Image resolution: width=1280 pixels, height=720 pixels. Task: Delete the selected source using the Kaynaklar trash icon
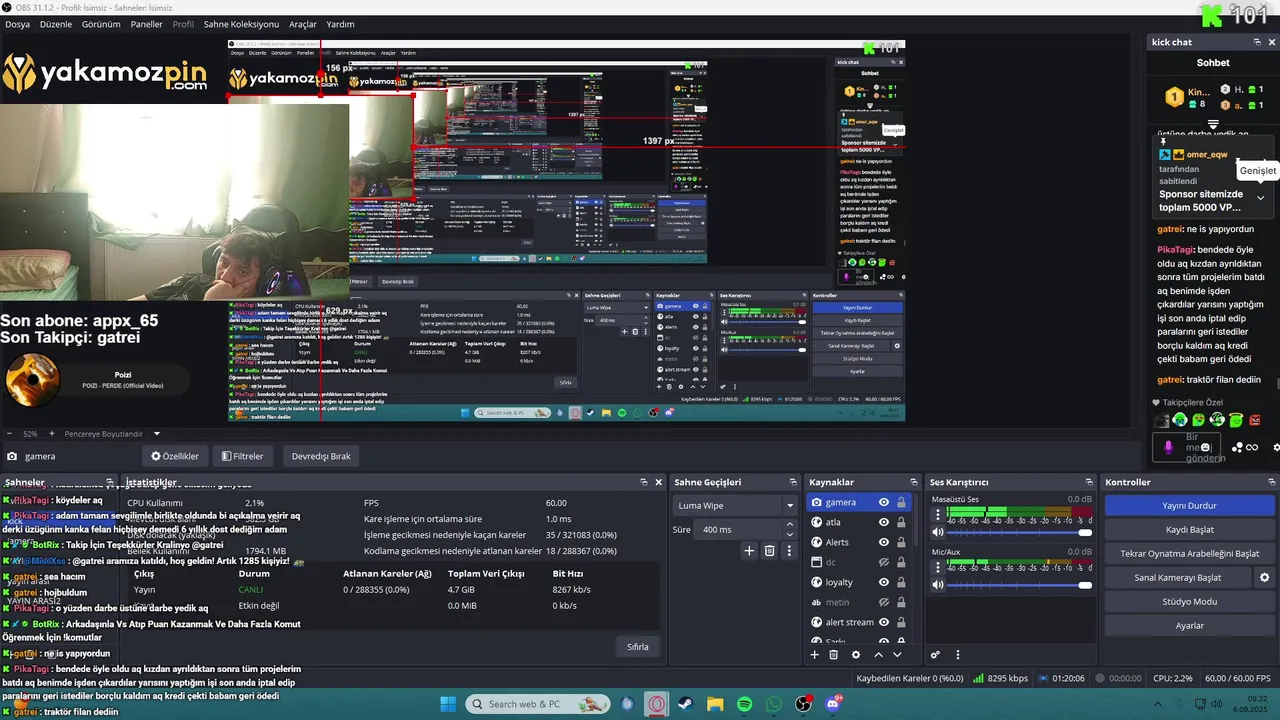(x=834, y=655)
